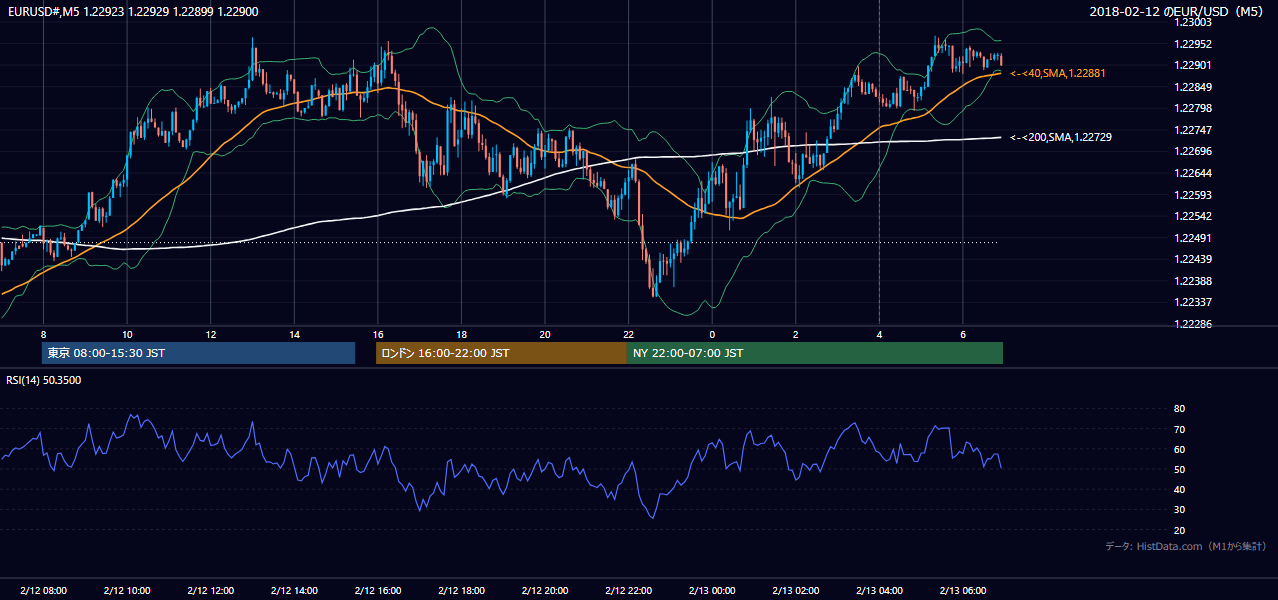
Task: Click price axis value 1.22542
Action: pyautogui.click(x=1192, y=216)
